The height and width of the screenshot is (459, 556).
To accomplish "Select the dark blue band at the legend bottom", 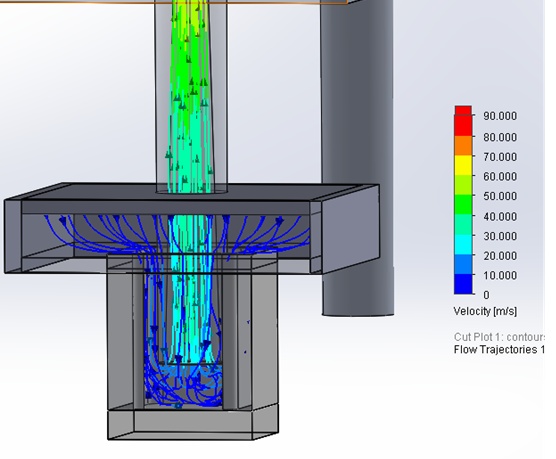I will 463,284.
